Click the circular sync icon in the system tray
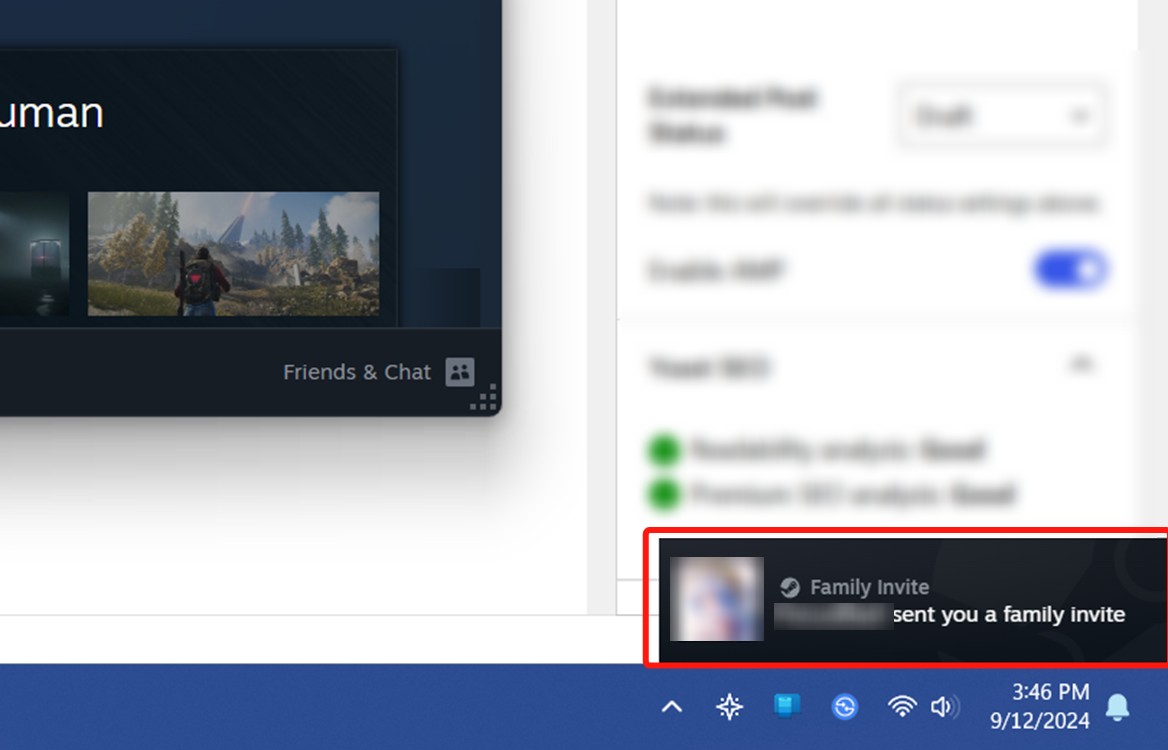This screenshot has height=750, width=1168. 844,706
